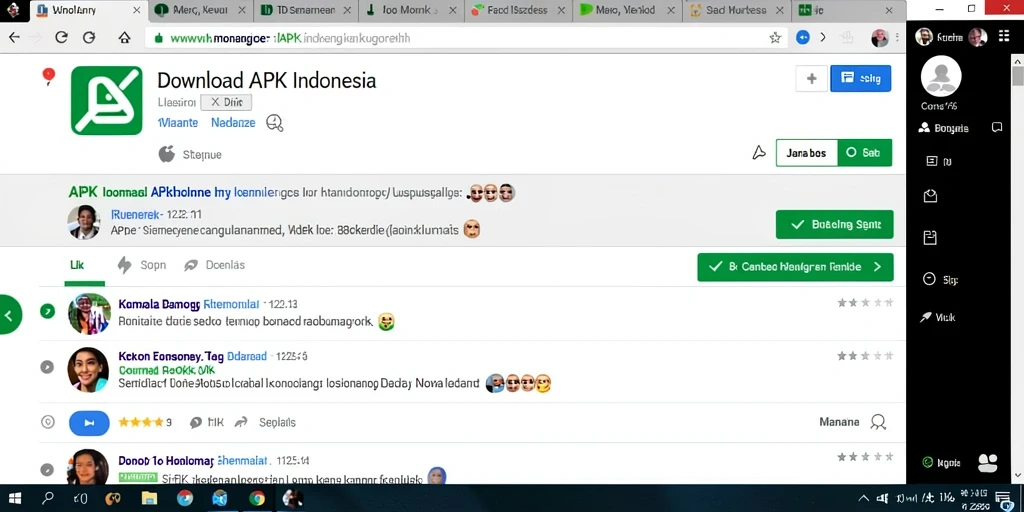Click red location pin beside app logo
Viewport: 1024px width, 512px height.
click(48, 76)
